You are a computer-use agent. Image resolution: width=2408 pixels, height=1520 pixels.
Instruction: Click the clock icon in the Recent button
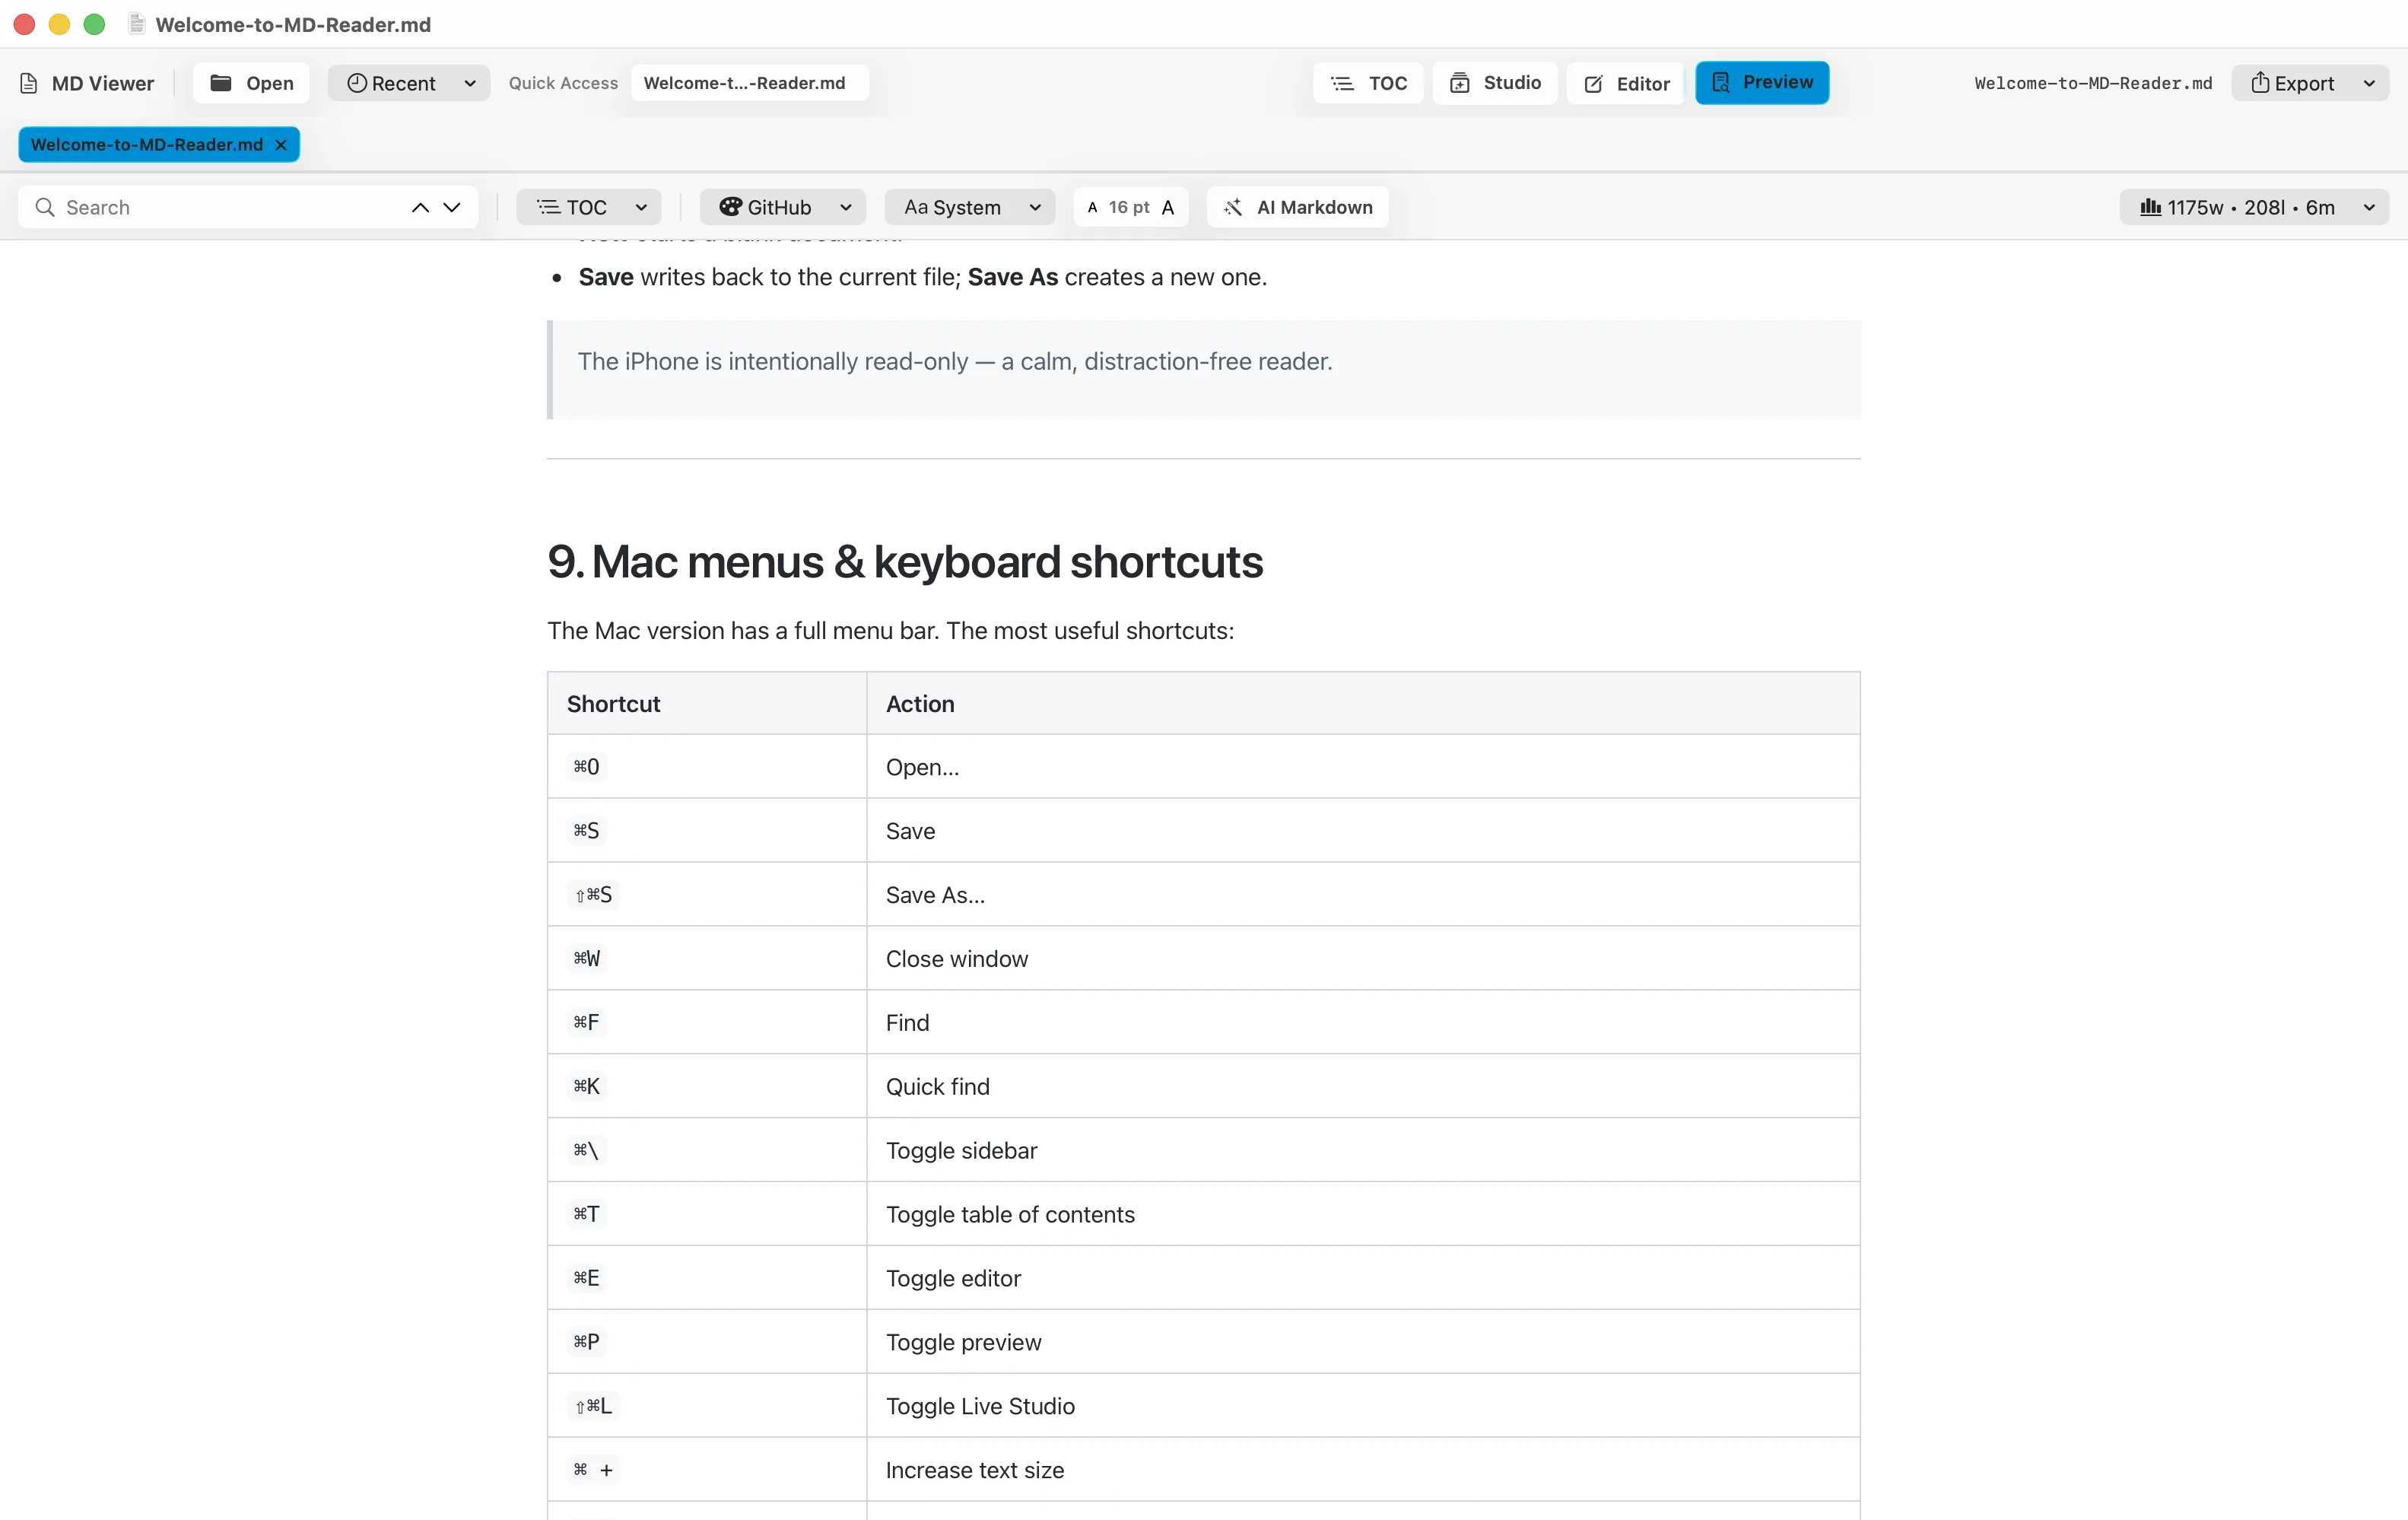pyautogui.click(x=357, y=83)
